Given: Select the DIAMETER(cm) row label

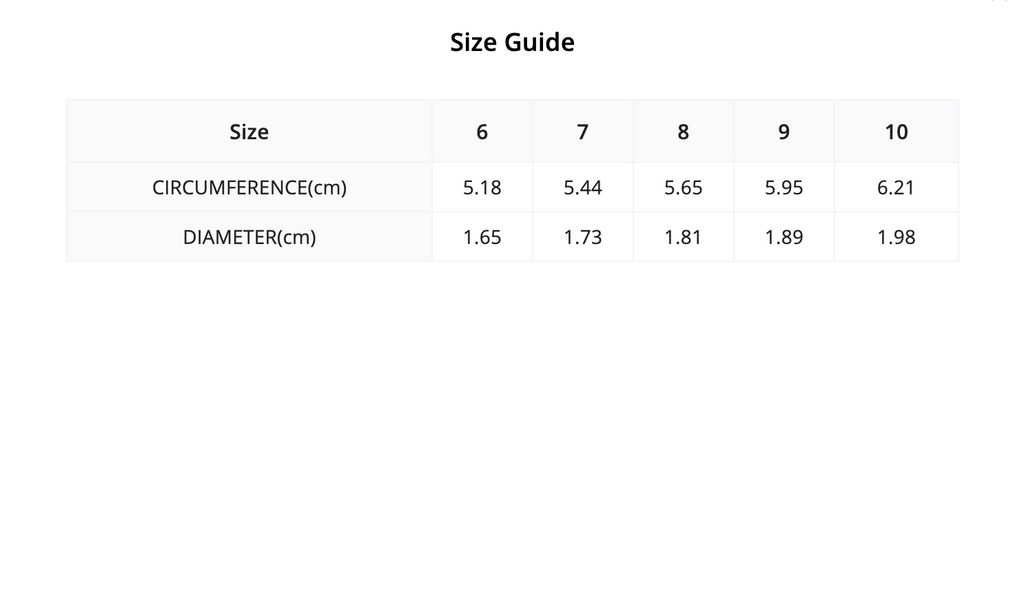Looking at the screenshot, I should 249,237.
